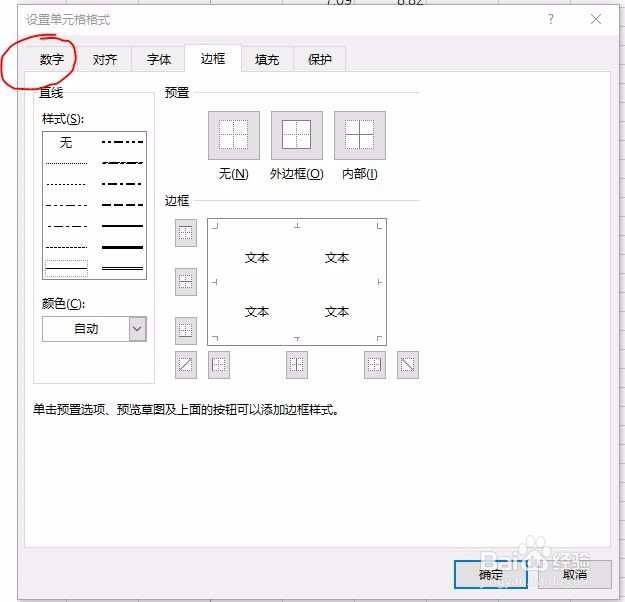
Task: Select the 边框 tab
Action: (213, 59)
